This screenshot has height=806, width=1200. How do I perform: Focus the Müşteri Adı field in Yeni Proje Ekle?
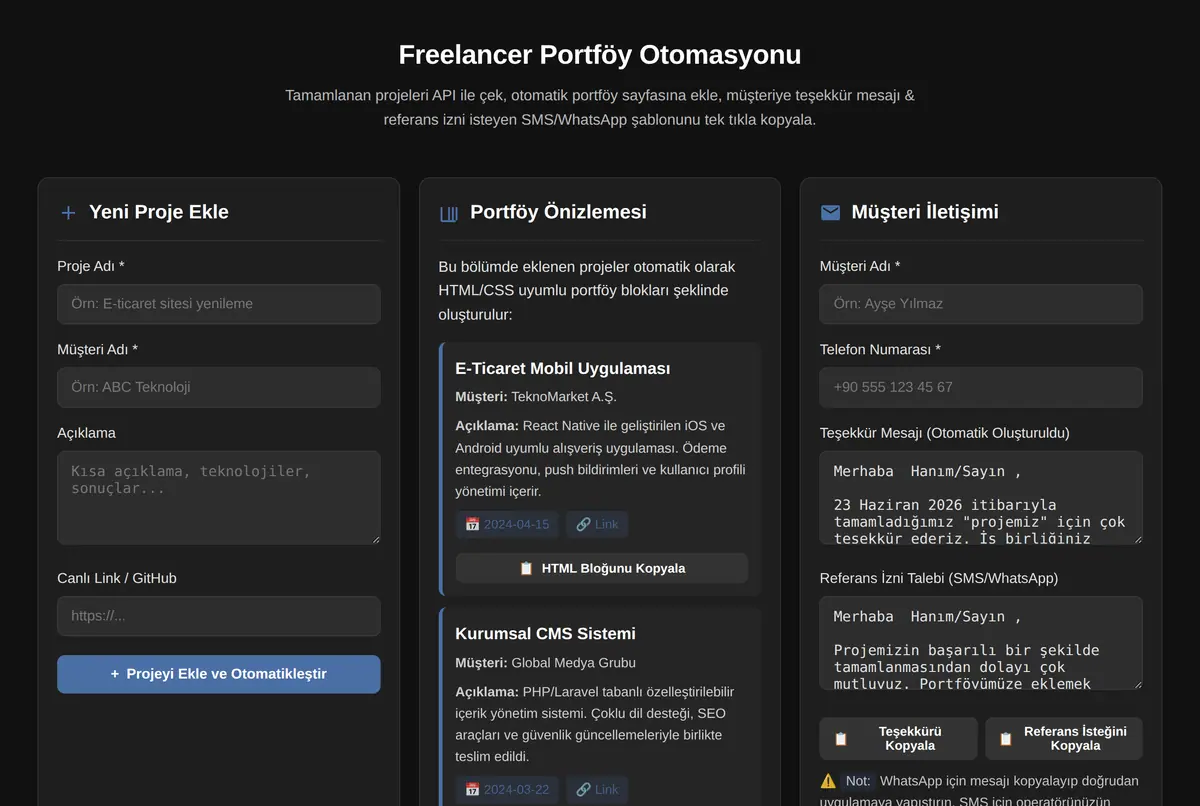tap(219, 387)
